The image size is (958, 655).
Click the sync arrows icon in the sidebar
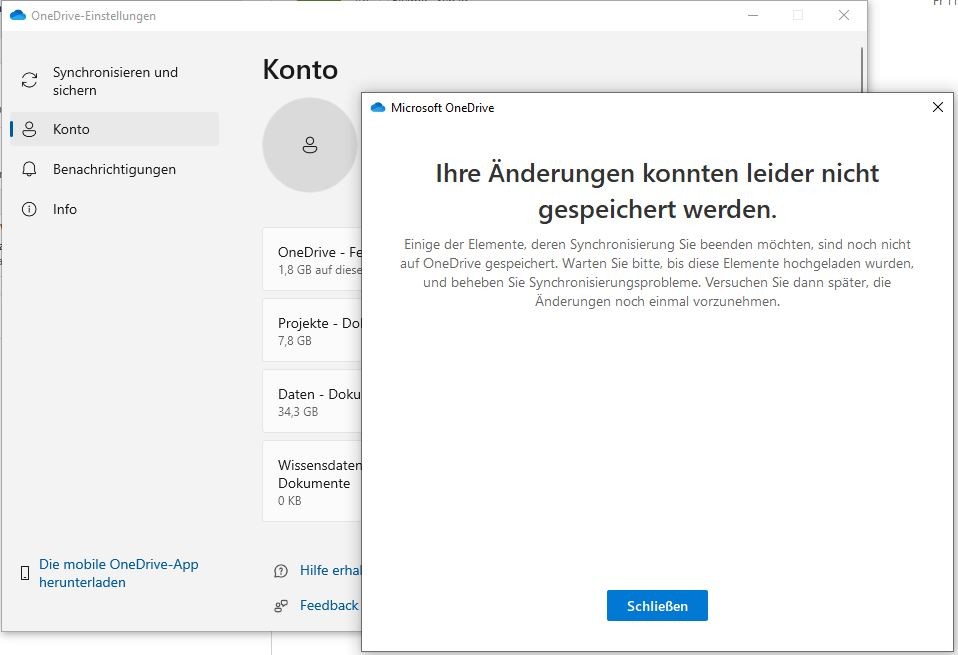29,80
